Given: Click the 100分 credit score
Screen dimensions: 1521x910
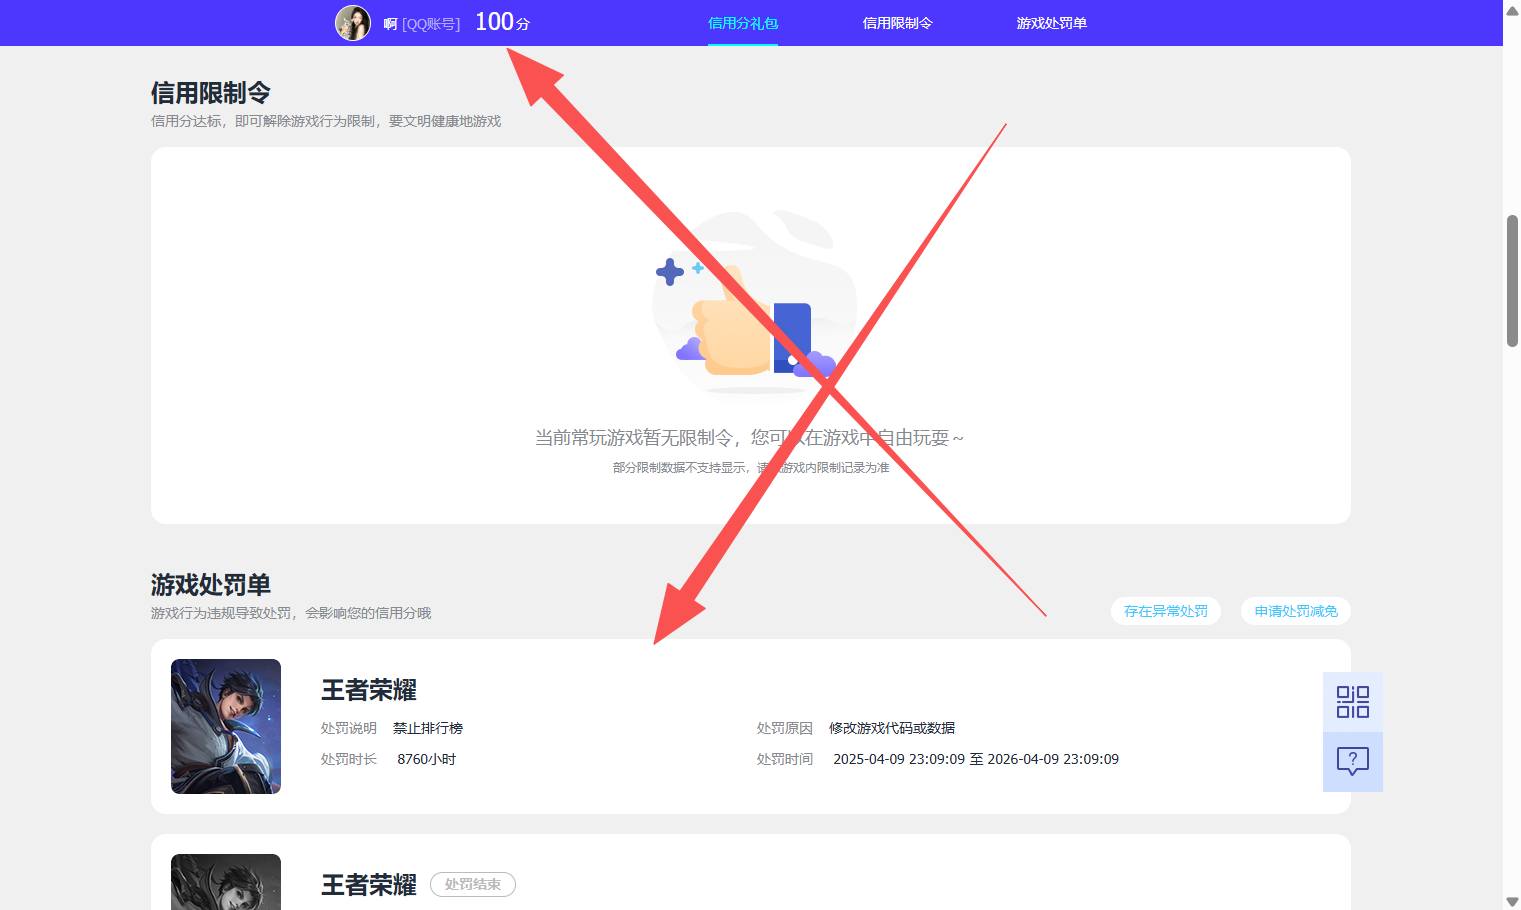Looking at the screenshot, I should coord(500,21).
